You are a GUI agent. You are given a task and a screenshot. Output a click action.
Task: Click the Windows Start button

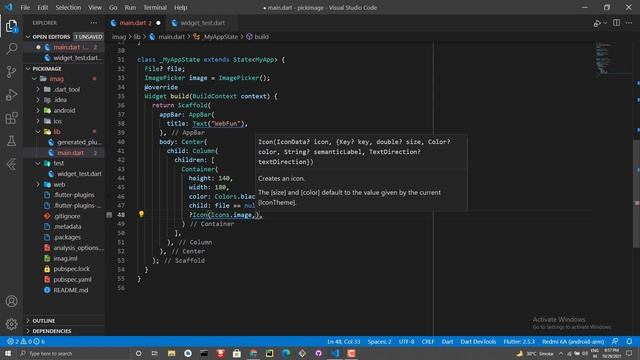click(8, 353)
